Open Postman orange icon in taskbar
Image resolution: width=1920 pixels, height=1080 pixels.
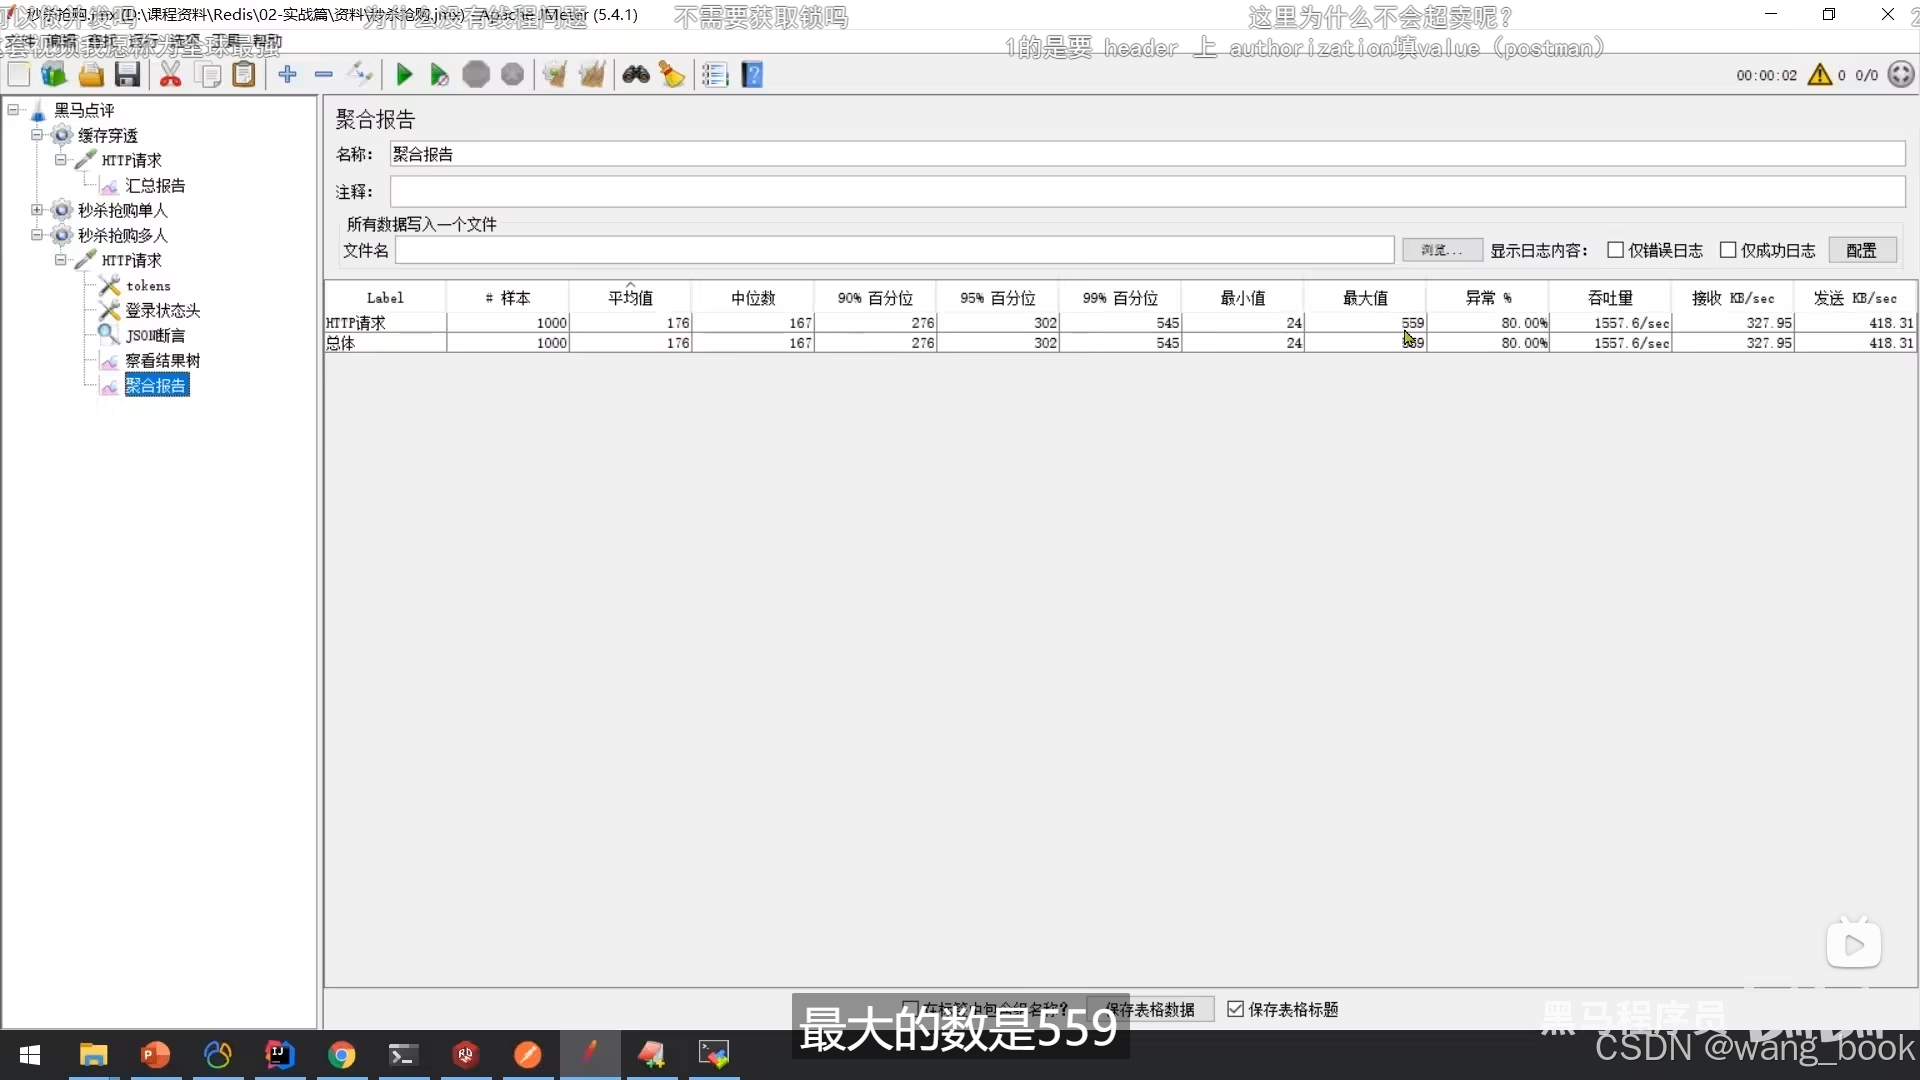pos(528,1055)
